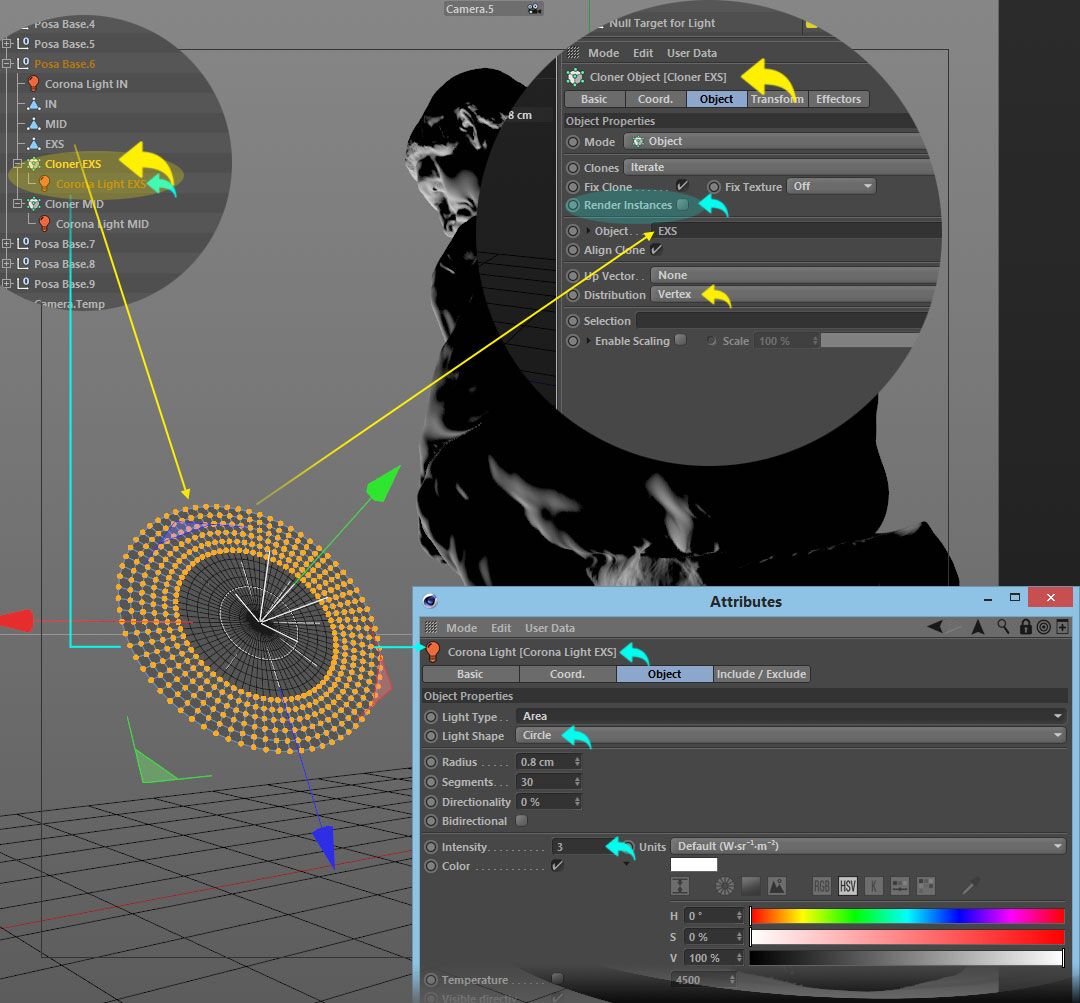Expand the Posa Base.7 tree node

pos(7,244)
